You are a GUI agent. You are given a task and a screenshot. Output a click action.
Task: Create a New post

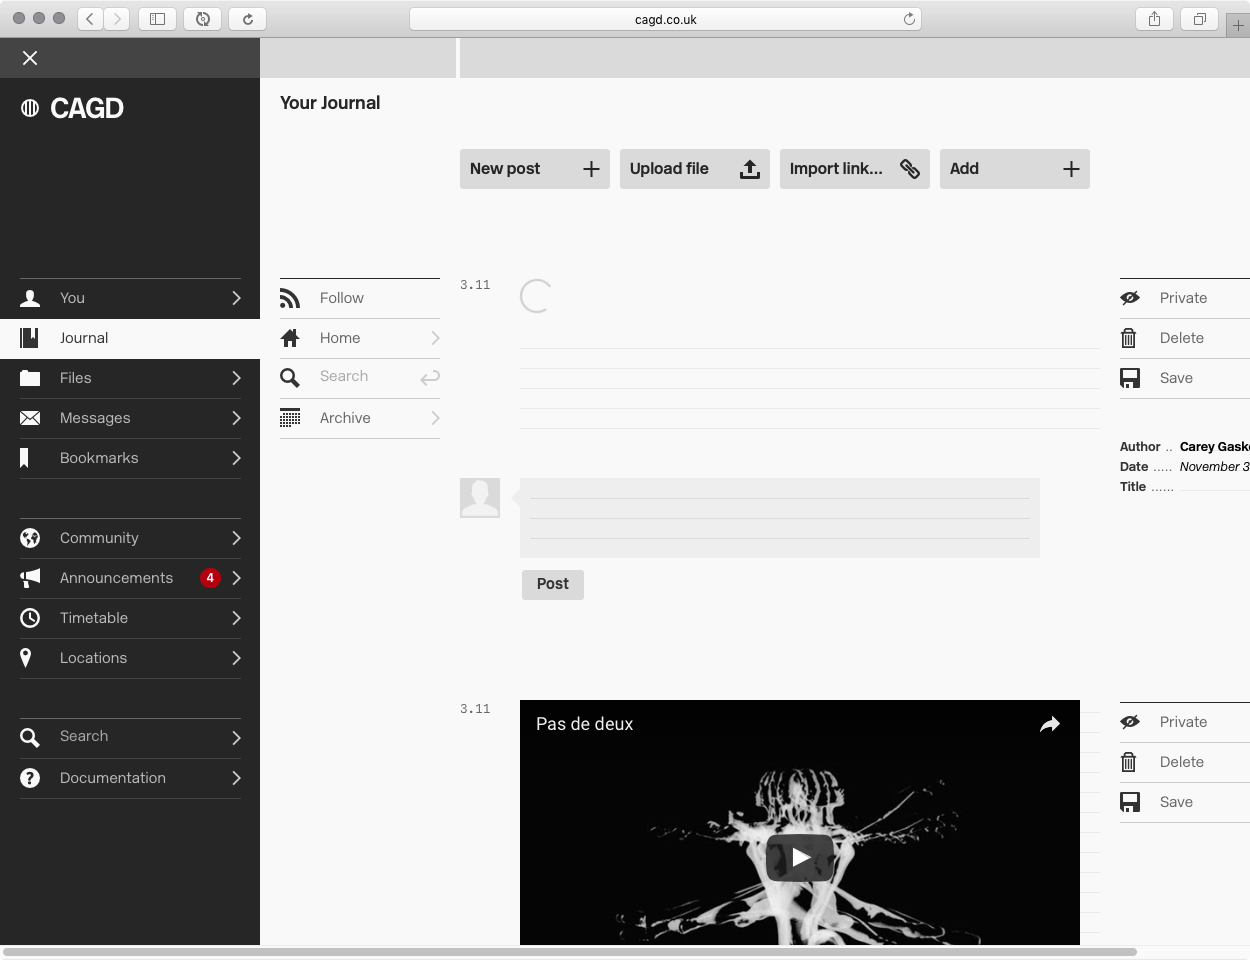pyautogui.click(x=535, y=169)
